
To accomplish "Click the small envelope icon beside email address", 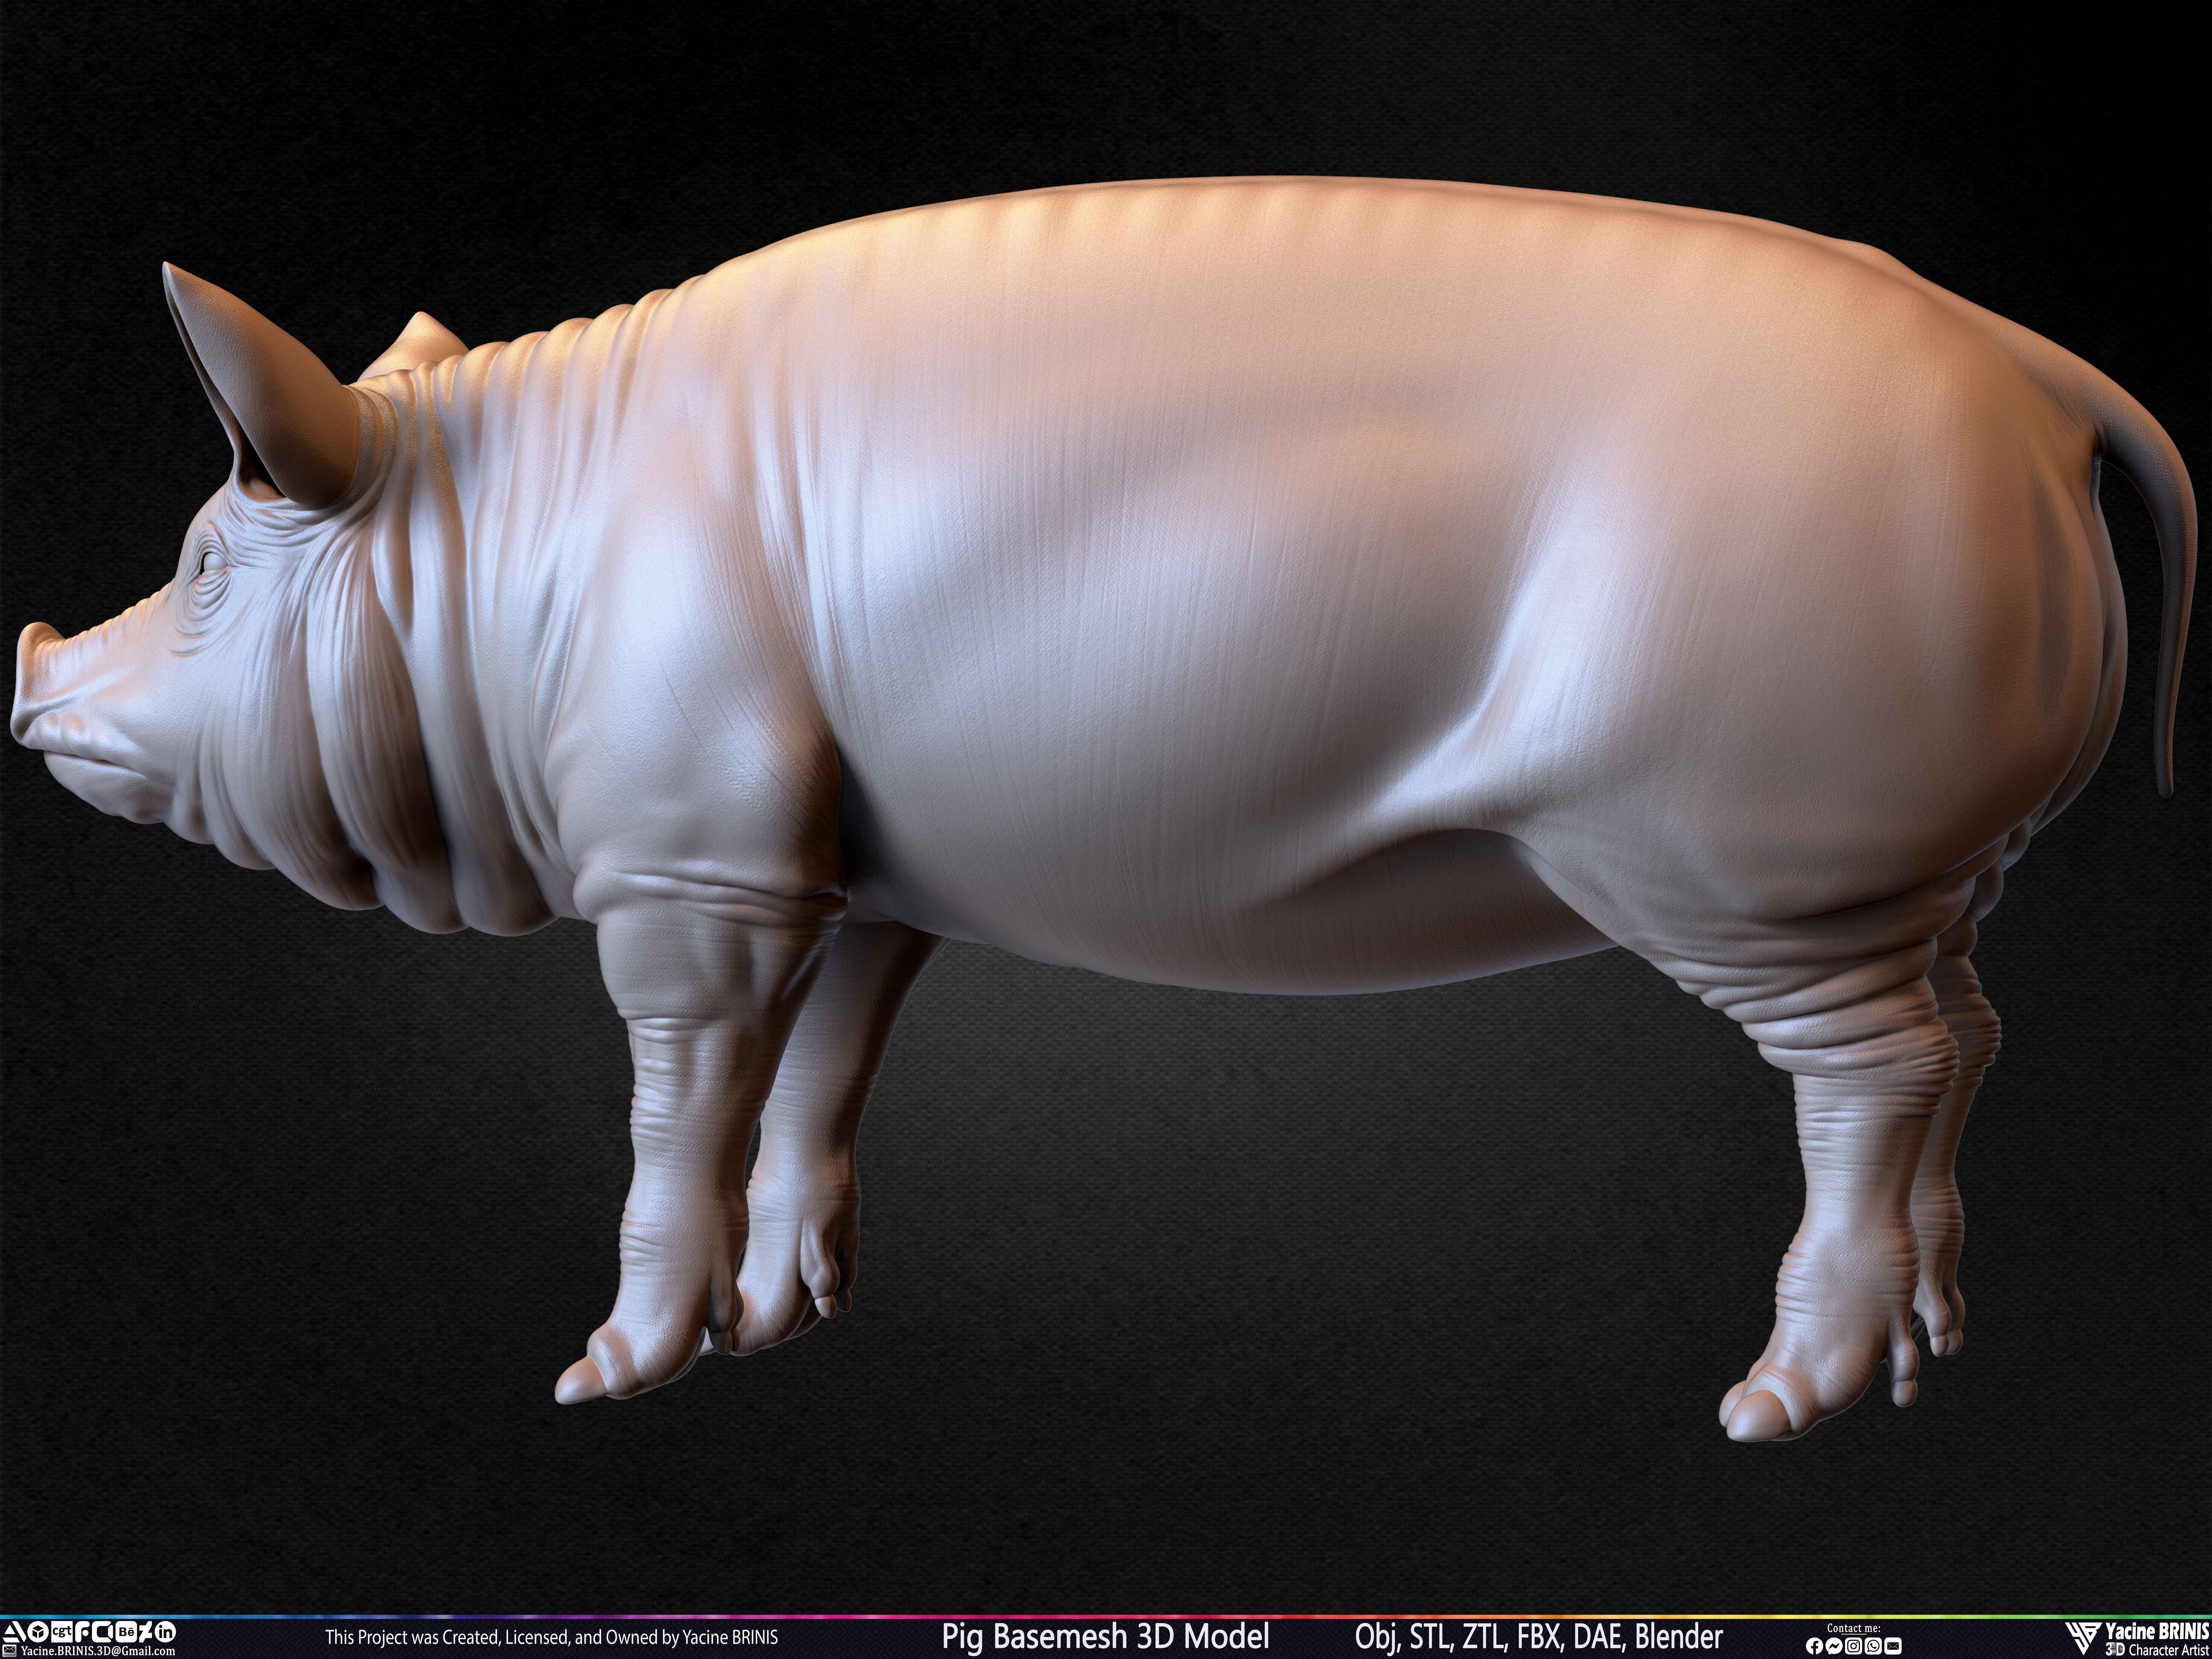I will click(x=9, y=1651).
